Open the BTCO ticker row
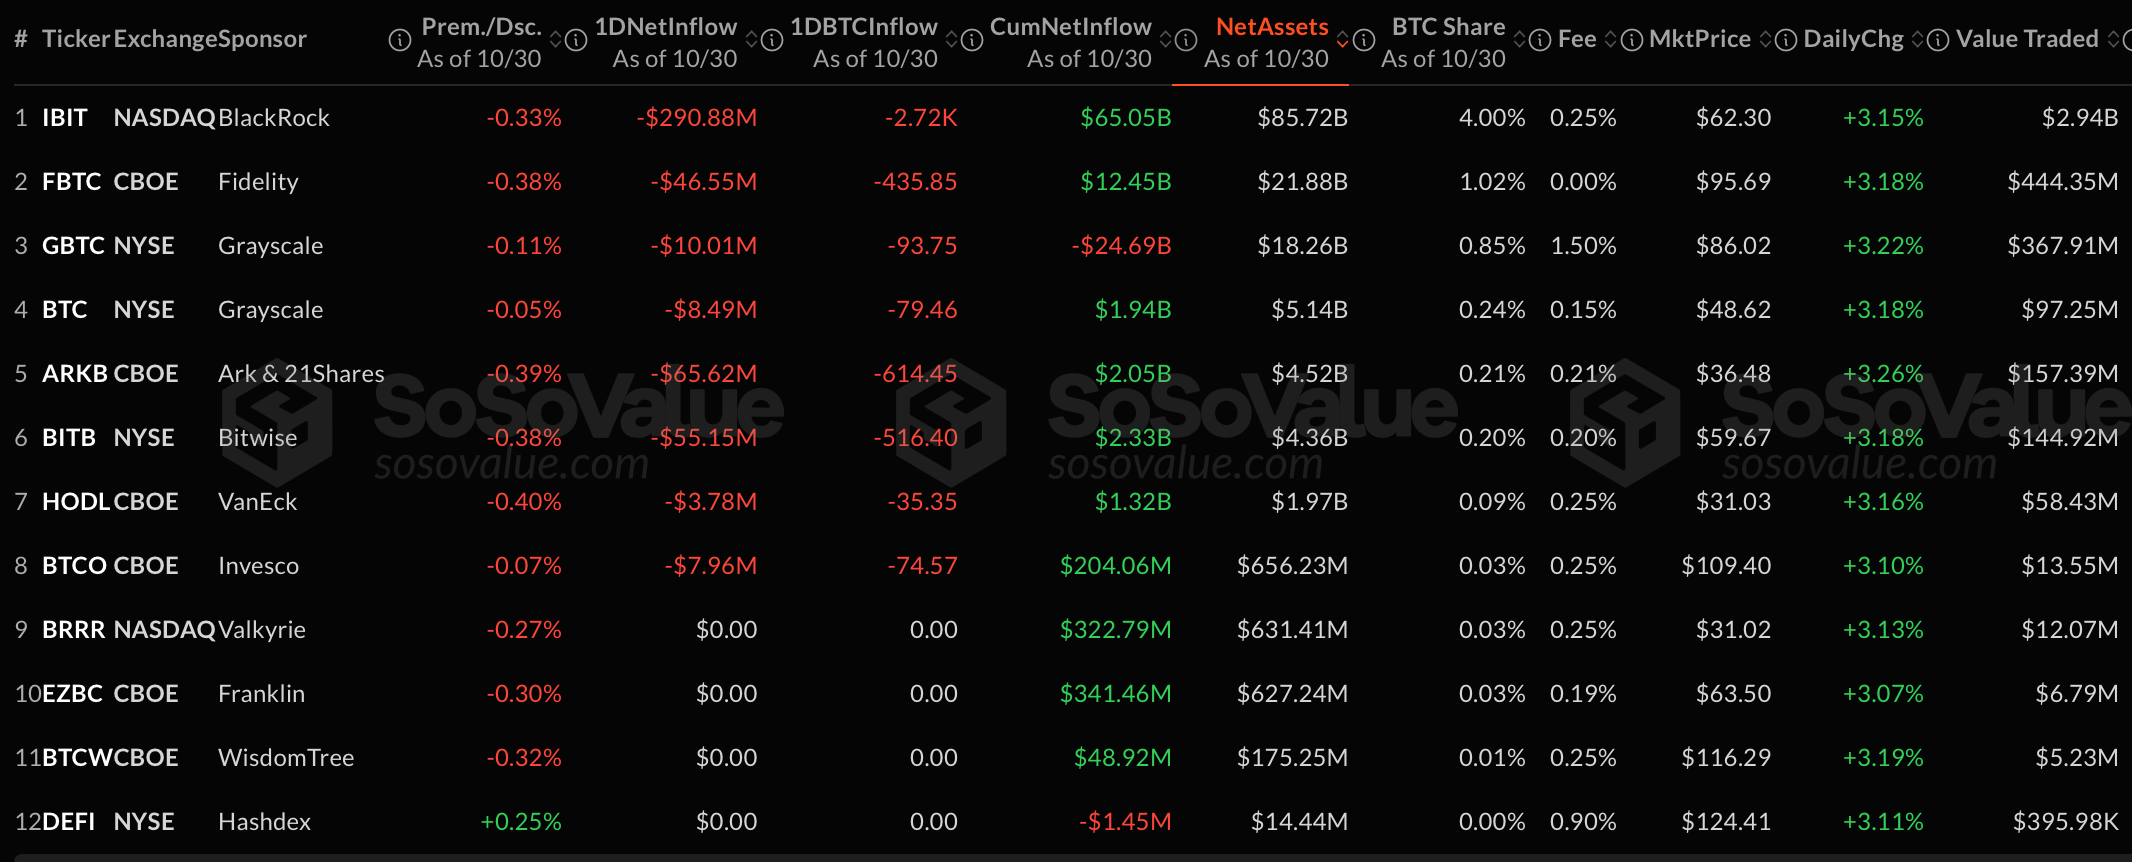Image resolution: width=2132 pixels, height=862 pixels. coord(74,566)
